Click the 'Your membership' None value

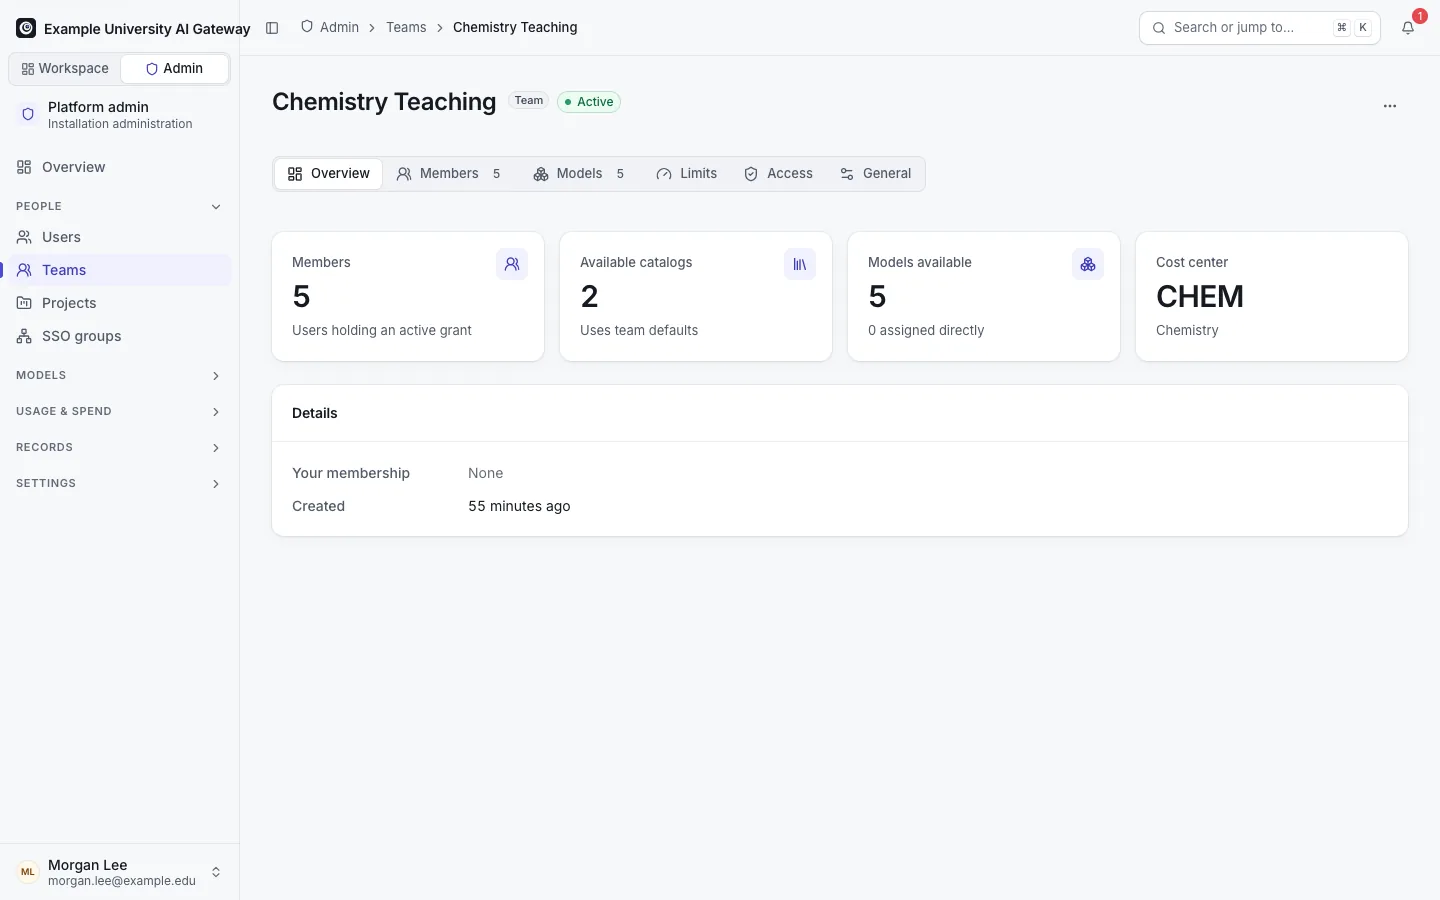(x=486, y=473)
